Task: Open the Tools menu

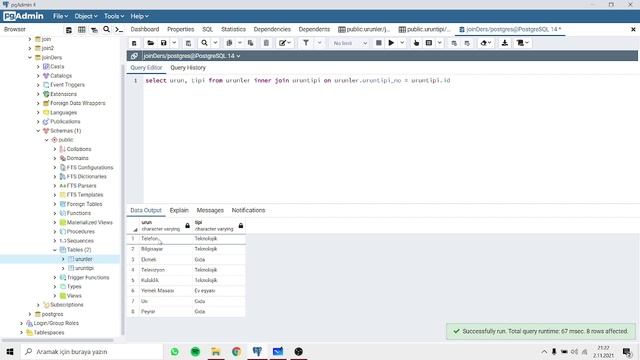Action: click(114, 16)
